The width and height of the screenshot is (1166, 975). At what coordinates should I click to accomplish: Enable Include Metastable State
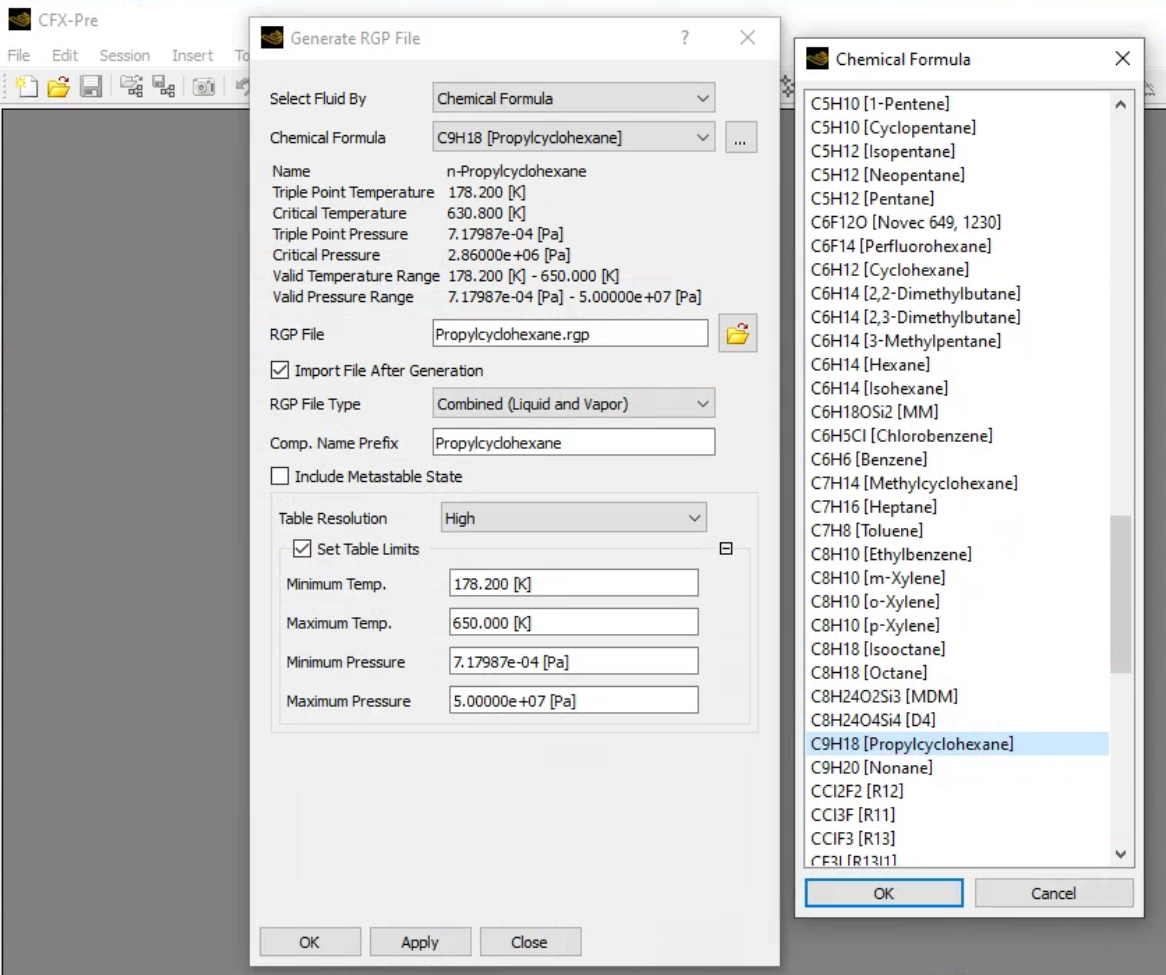(x=279, y=476)
